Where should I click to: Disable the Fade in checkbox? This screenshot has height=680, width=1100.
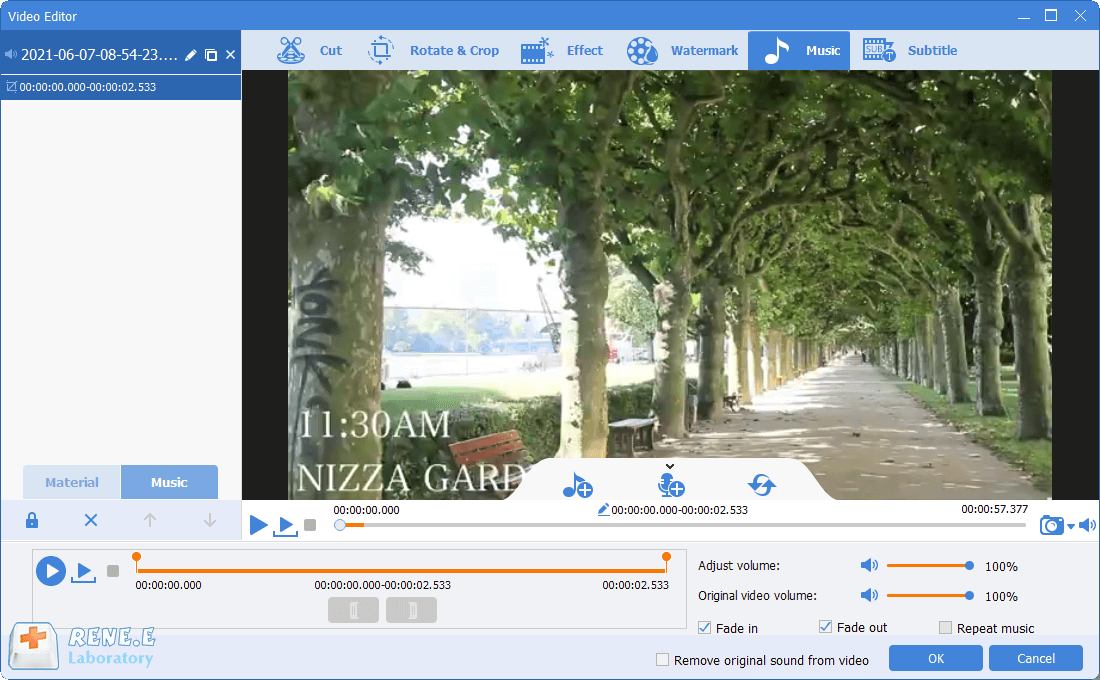(x=706, y=628)
